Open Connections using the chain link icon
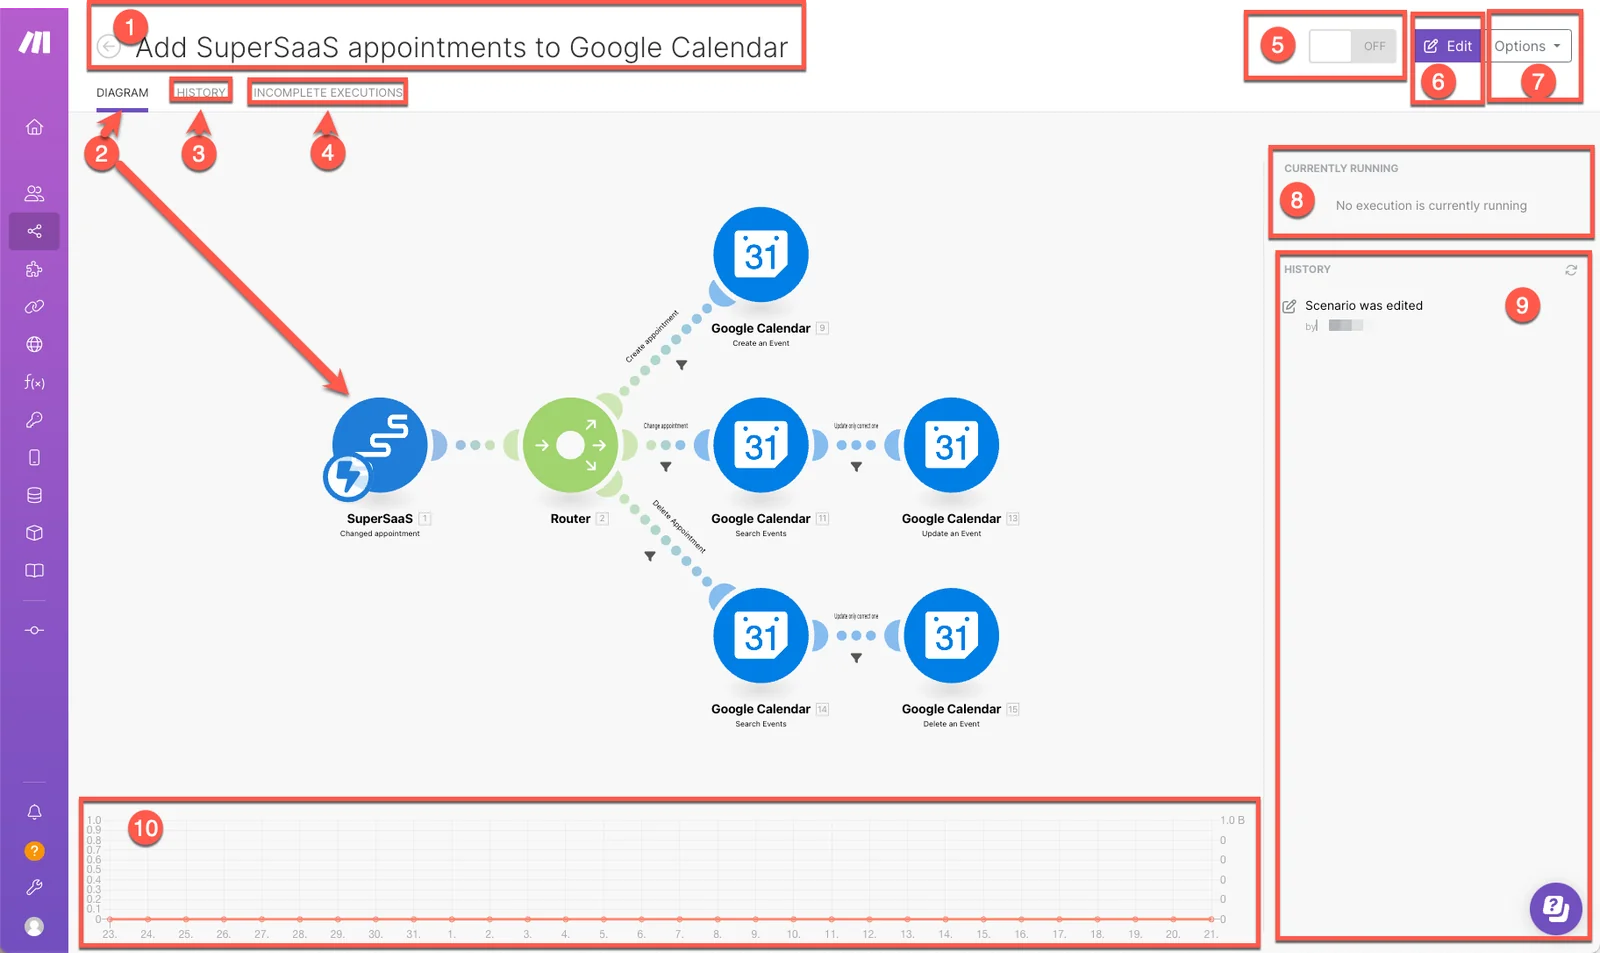This screenshot has width=1600, height=953. [34, 307]
